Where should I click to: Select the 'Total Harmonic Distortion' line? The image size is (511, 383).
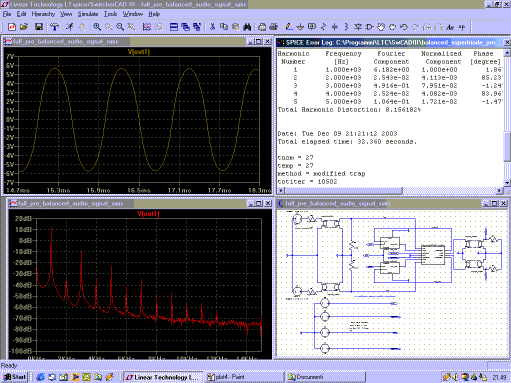coord(349,110)
